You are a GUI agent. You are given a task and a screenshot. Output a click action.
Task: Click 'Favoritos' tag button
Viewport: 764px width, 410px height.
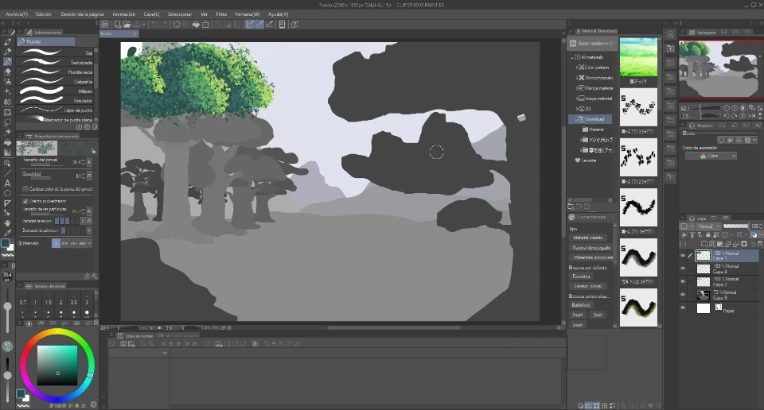point(582,276)
